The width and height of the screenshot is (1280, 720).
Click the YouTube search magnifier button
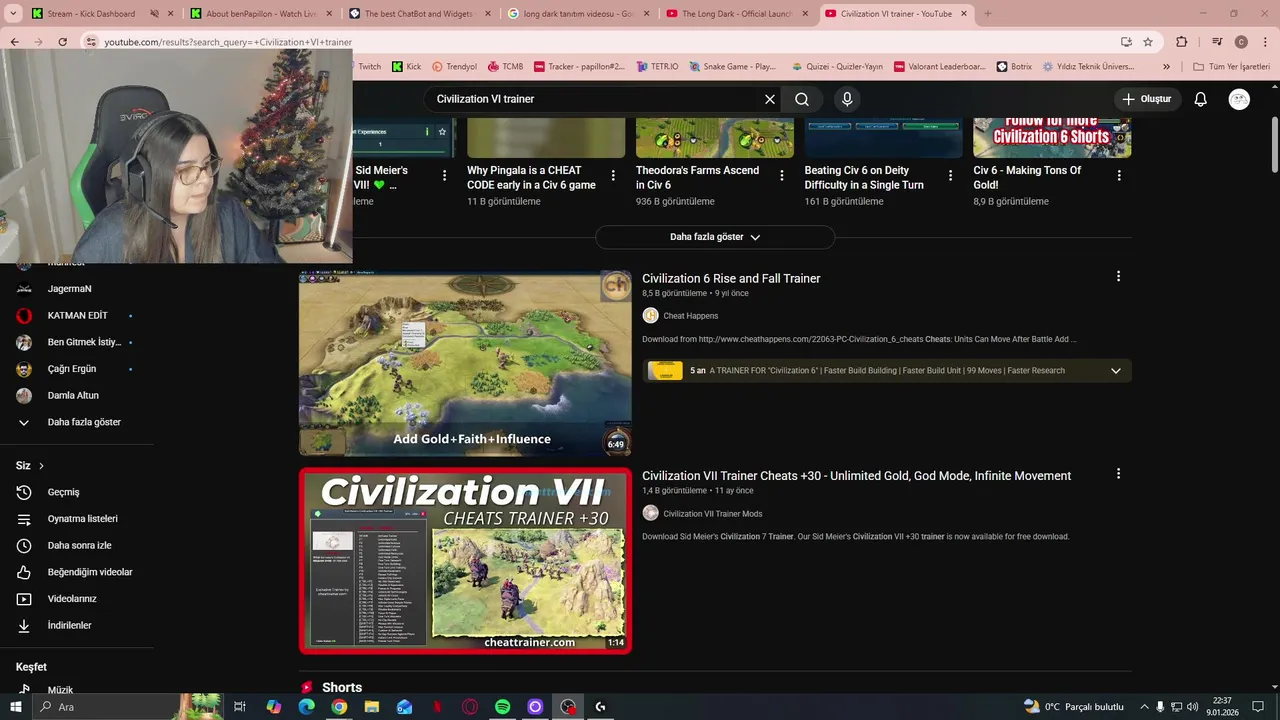tap(802, 99)
